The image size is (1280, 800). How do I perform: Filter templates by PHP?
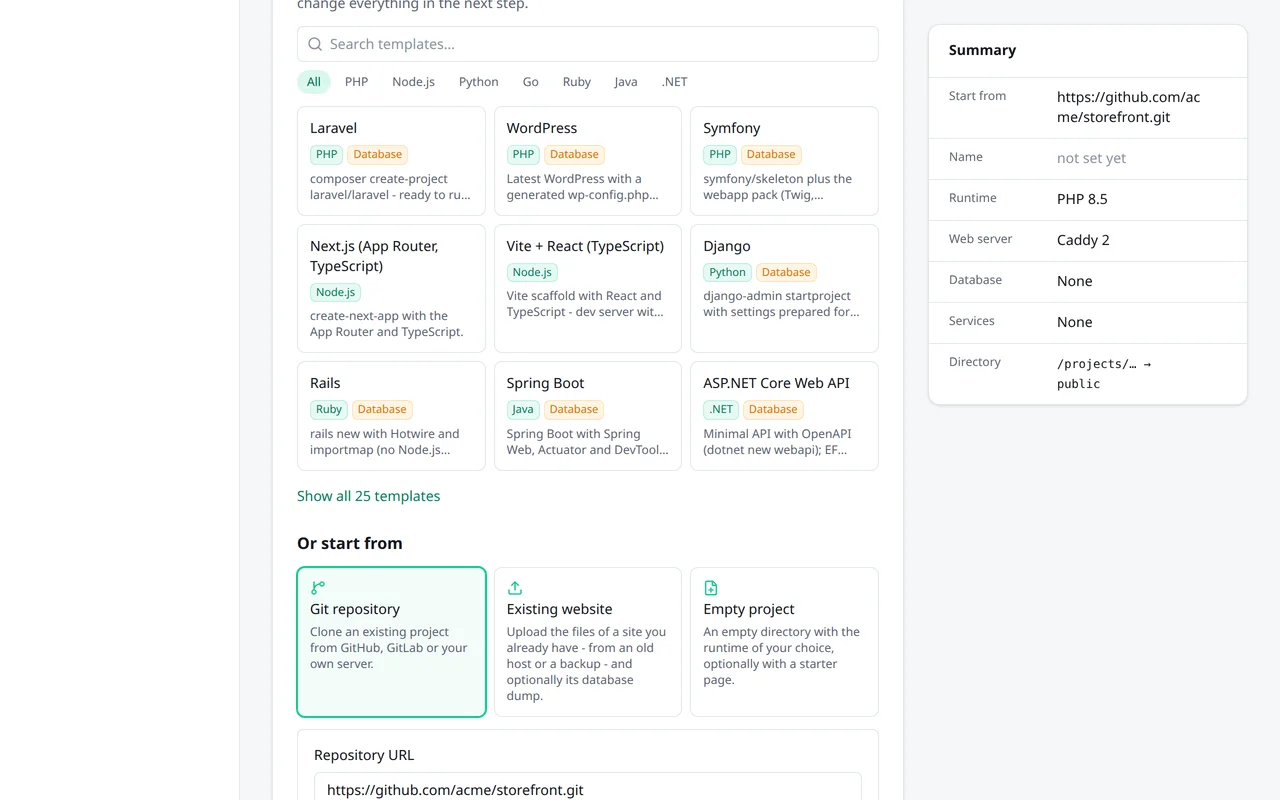[x=357, y=82]
